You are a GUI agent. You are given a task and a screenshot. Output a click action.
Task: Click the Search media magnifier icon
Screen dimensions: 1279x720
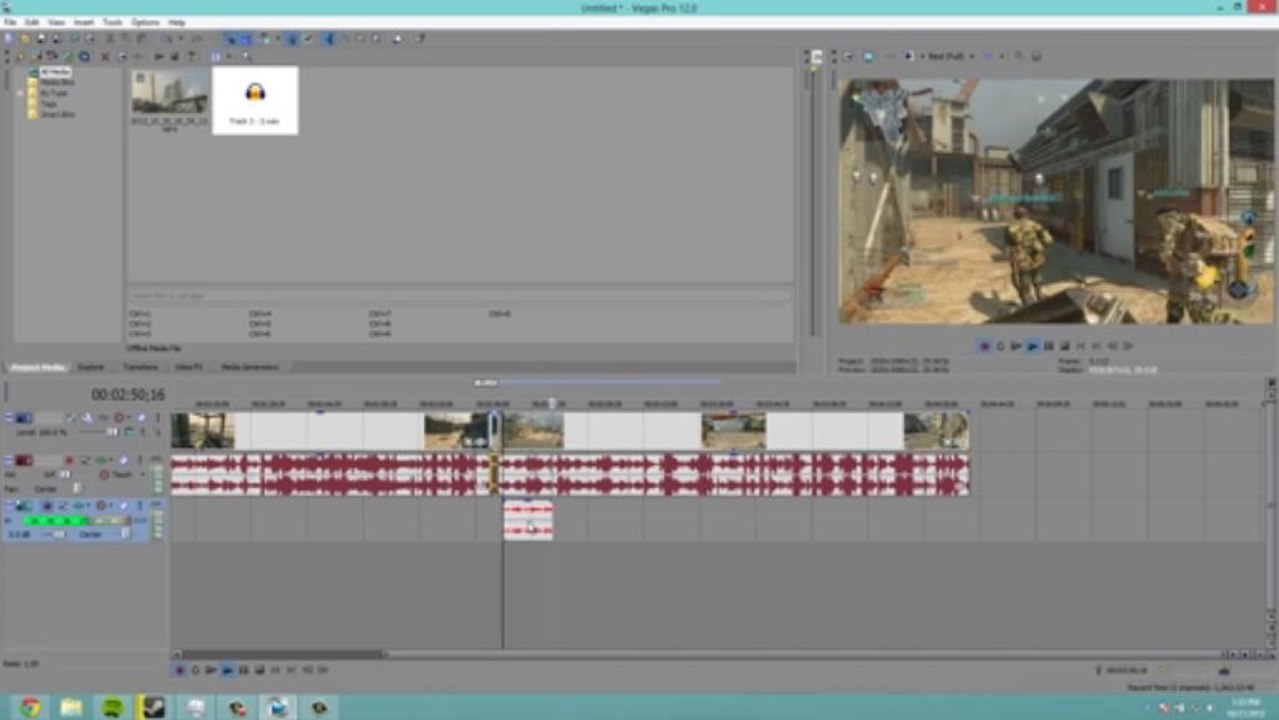click(x=246, y=56)
